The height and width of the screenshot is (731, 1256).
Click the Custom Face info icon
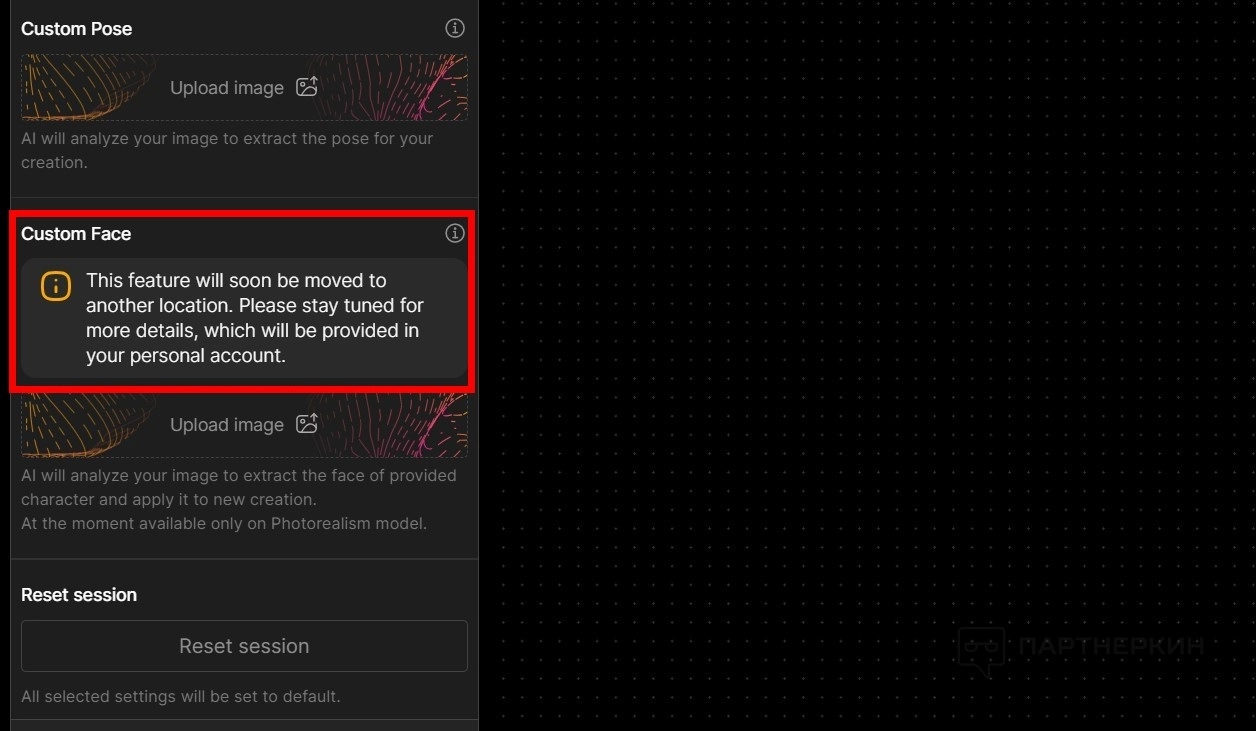pyautogui.click(x=455, y=233)
